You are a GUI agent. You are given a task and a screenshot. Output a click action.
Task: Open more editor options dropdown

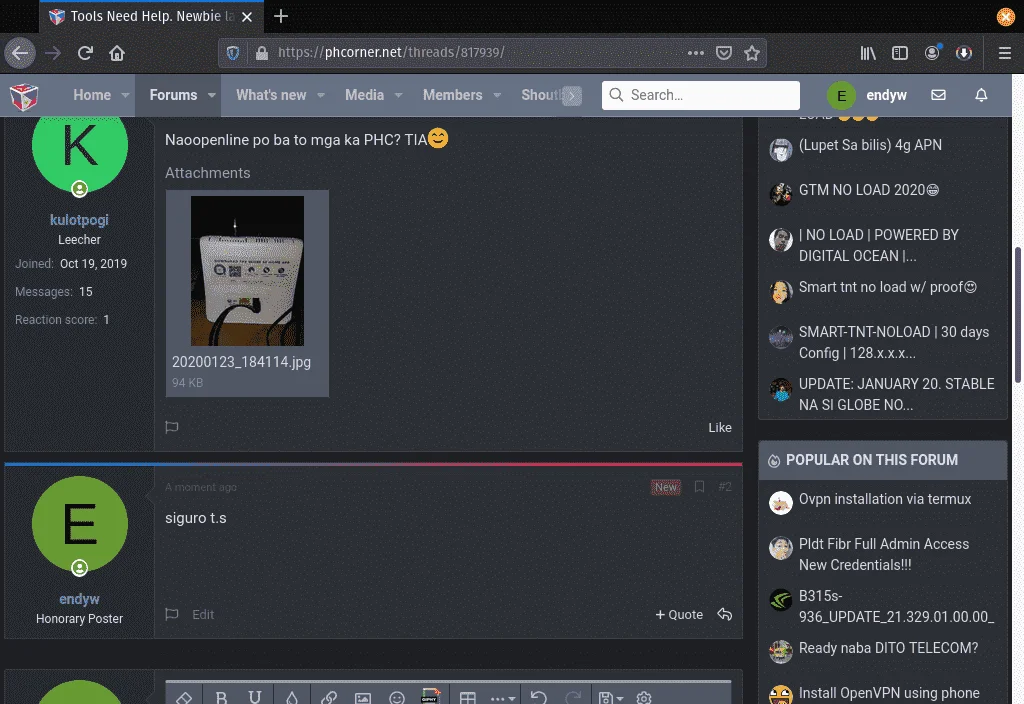pos(503,697)
